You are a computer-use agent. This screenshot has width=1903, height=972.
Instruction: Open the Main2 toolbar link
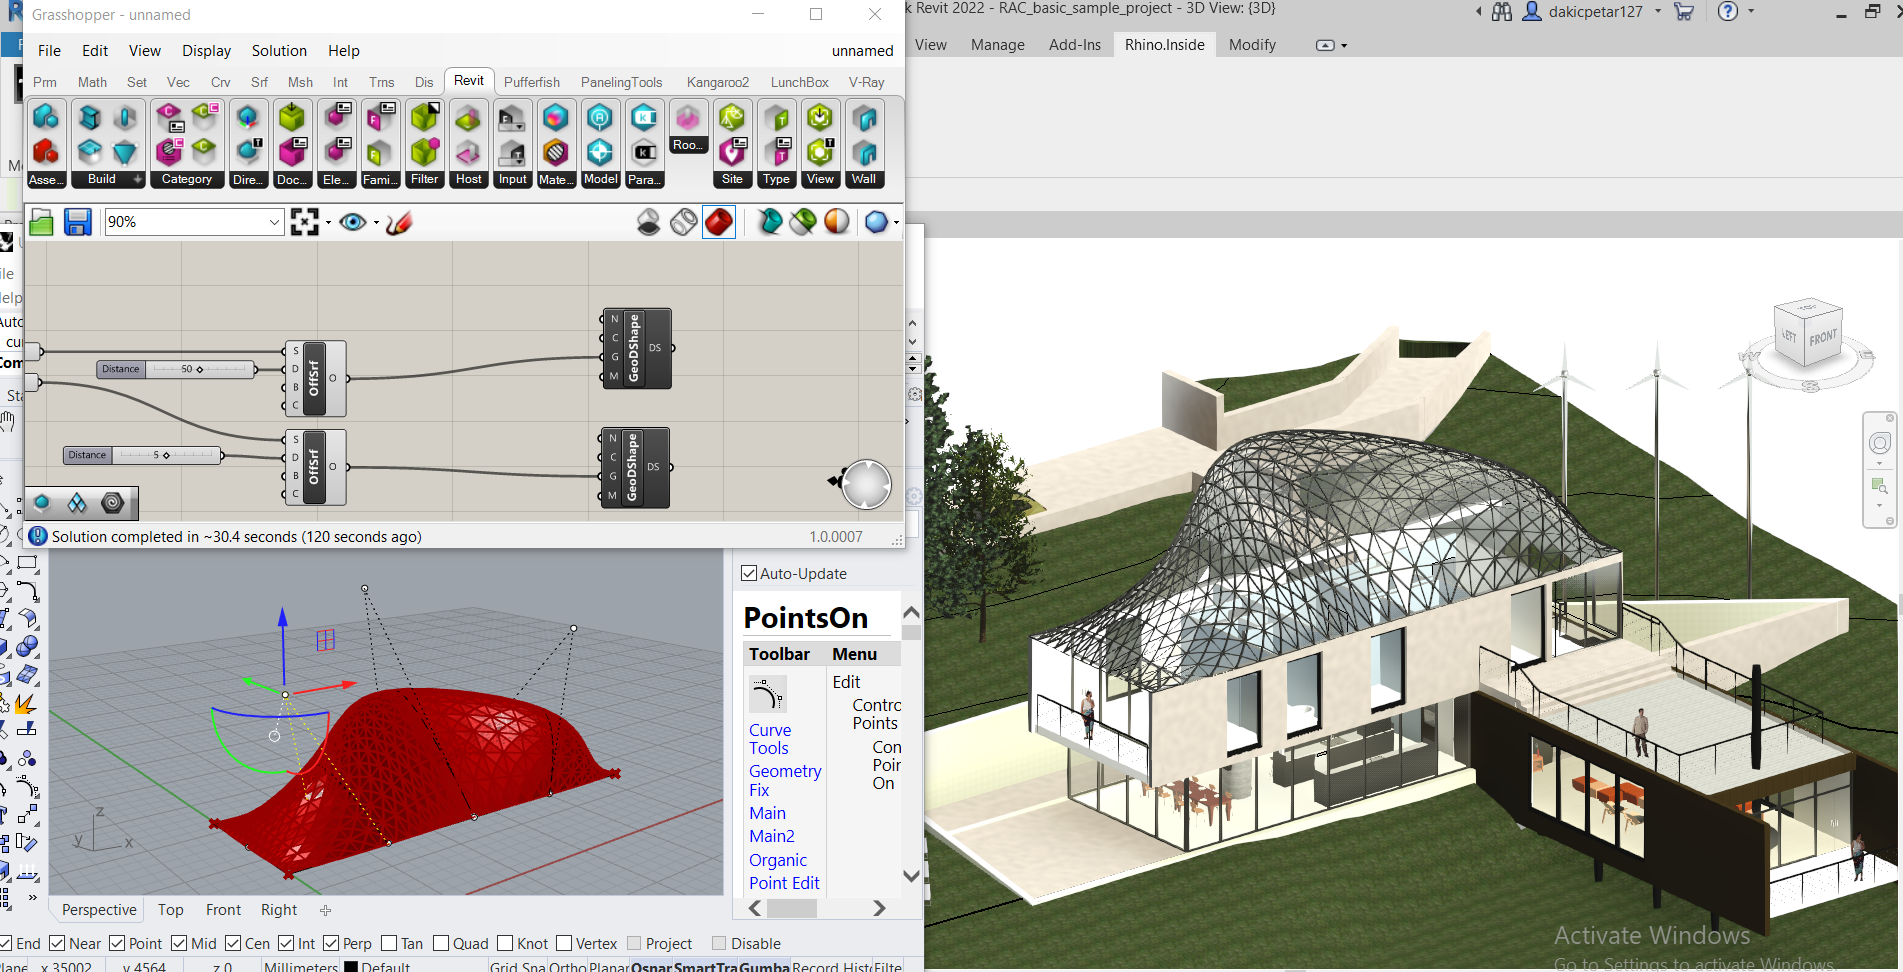pos(772,836)
